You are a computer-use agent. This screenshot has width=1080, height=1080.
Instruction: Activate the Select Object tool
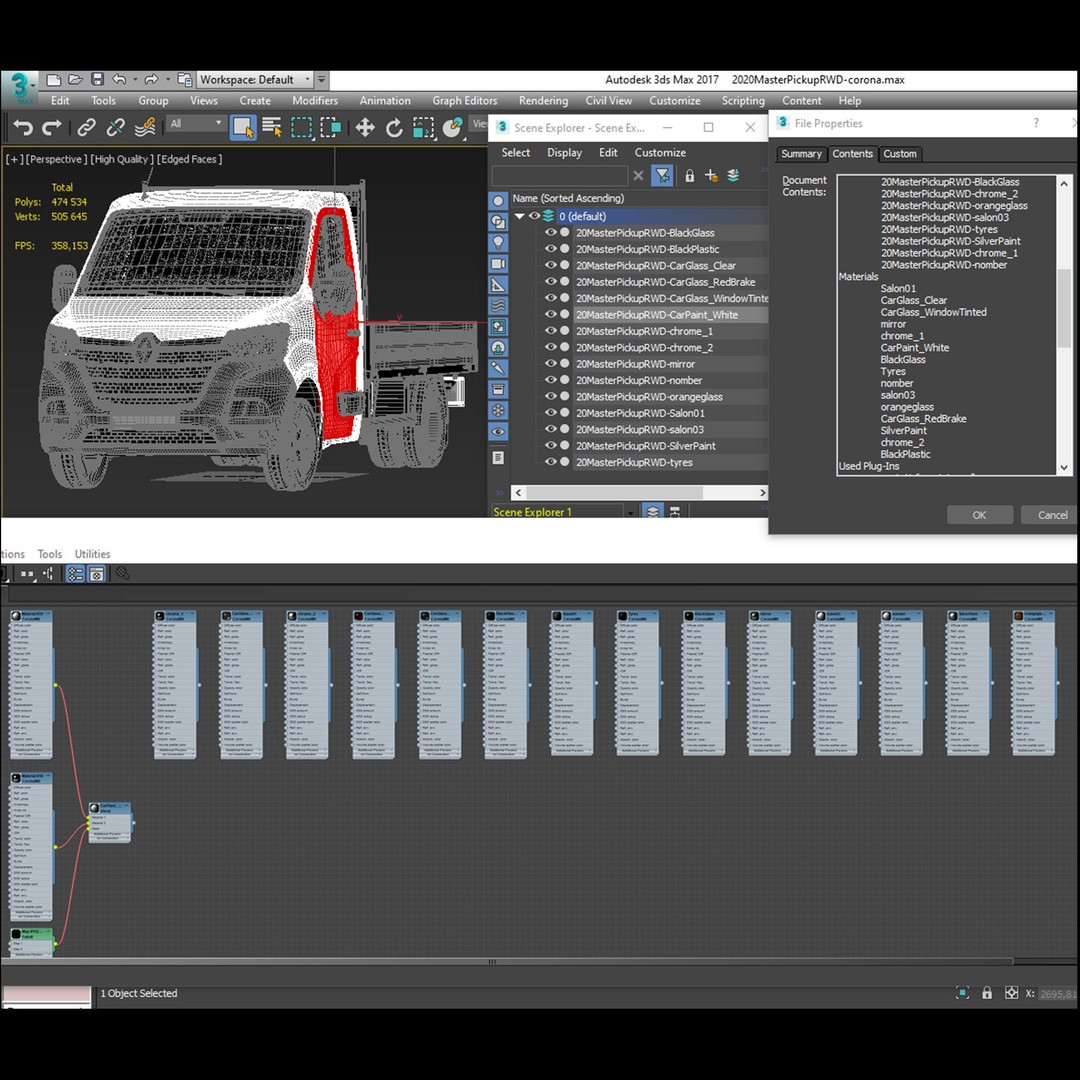point(242,127)
